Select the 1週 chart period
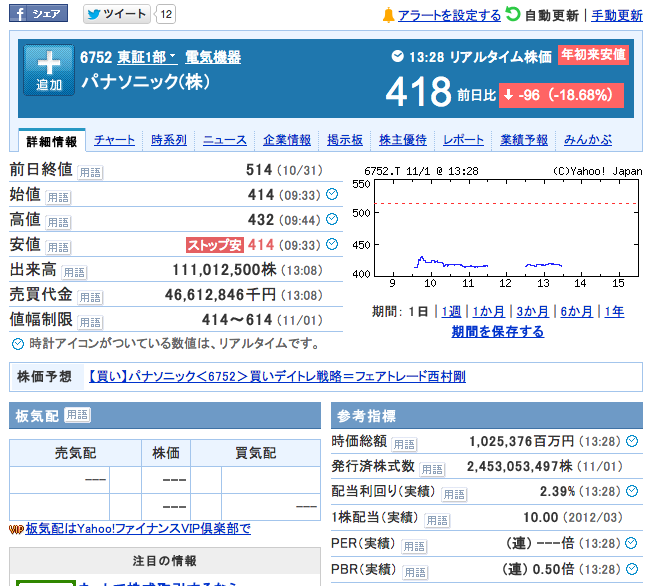The image size is (649, 586). pos(451,312)
